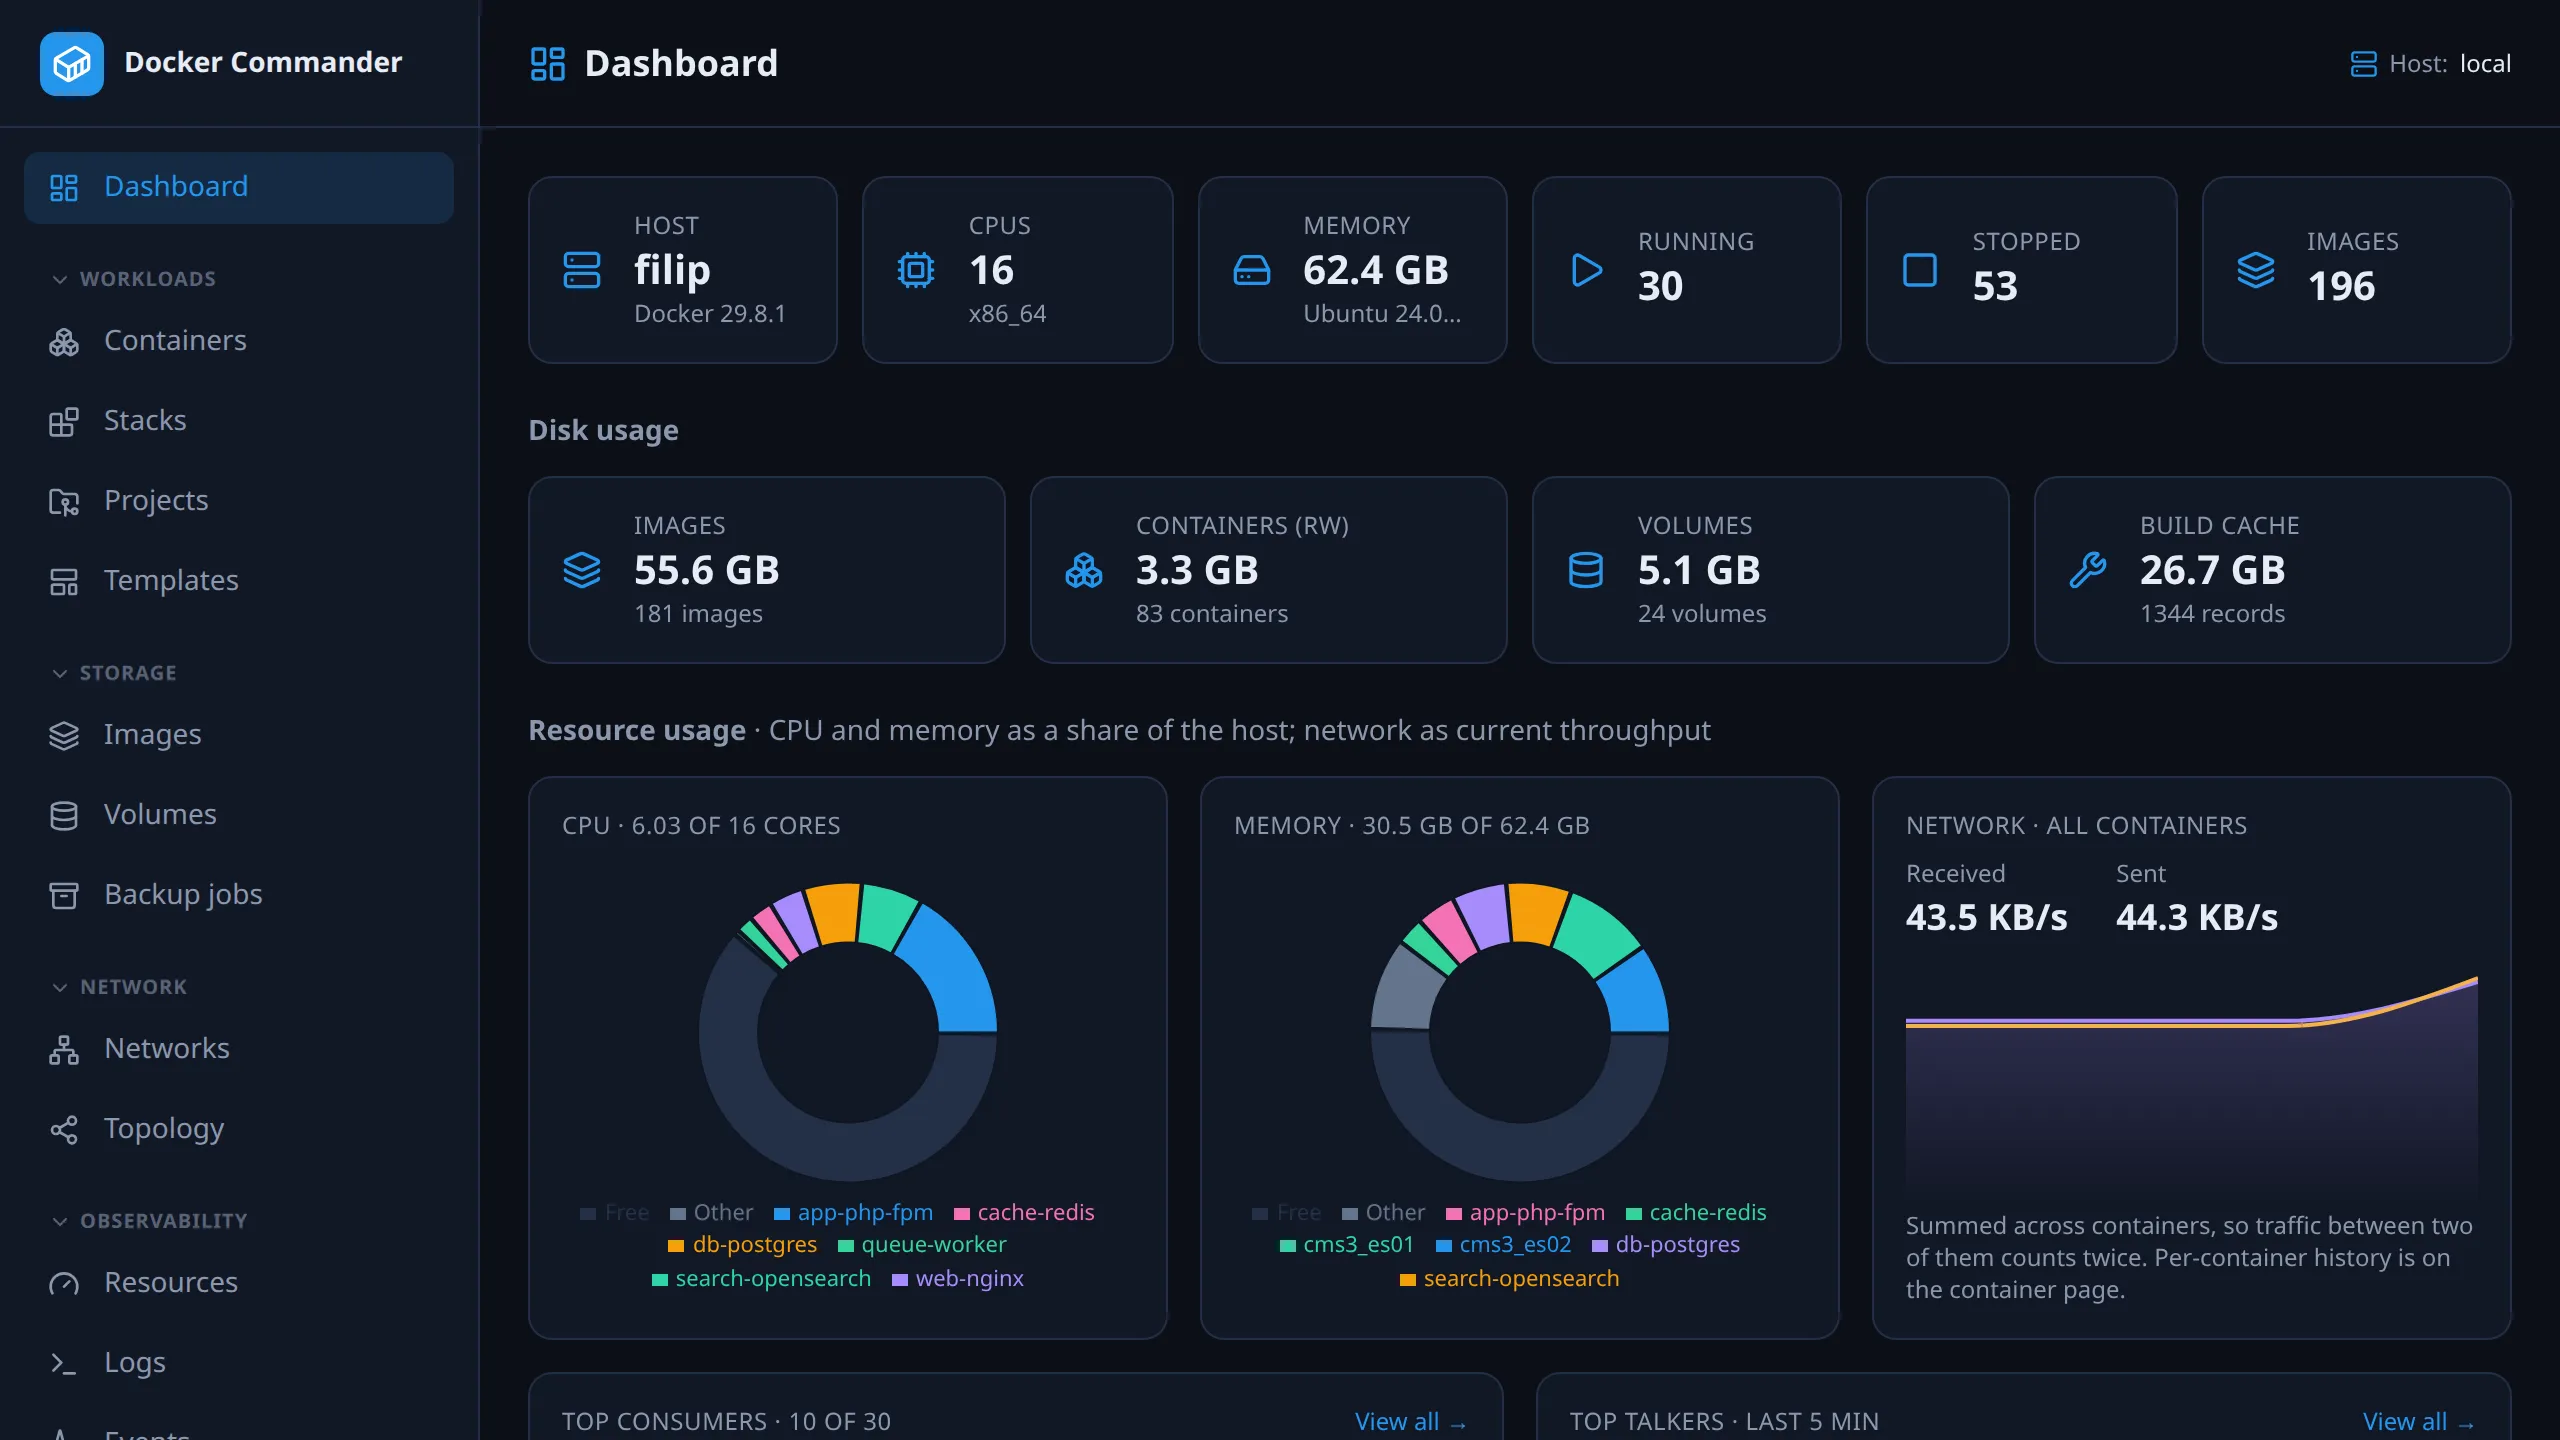Toggle web-nginx legend in CPU chart
Image resolution: width=2560 pixels, height=1440 pixels.
(957, 1279)
